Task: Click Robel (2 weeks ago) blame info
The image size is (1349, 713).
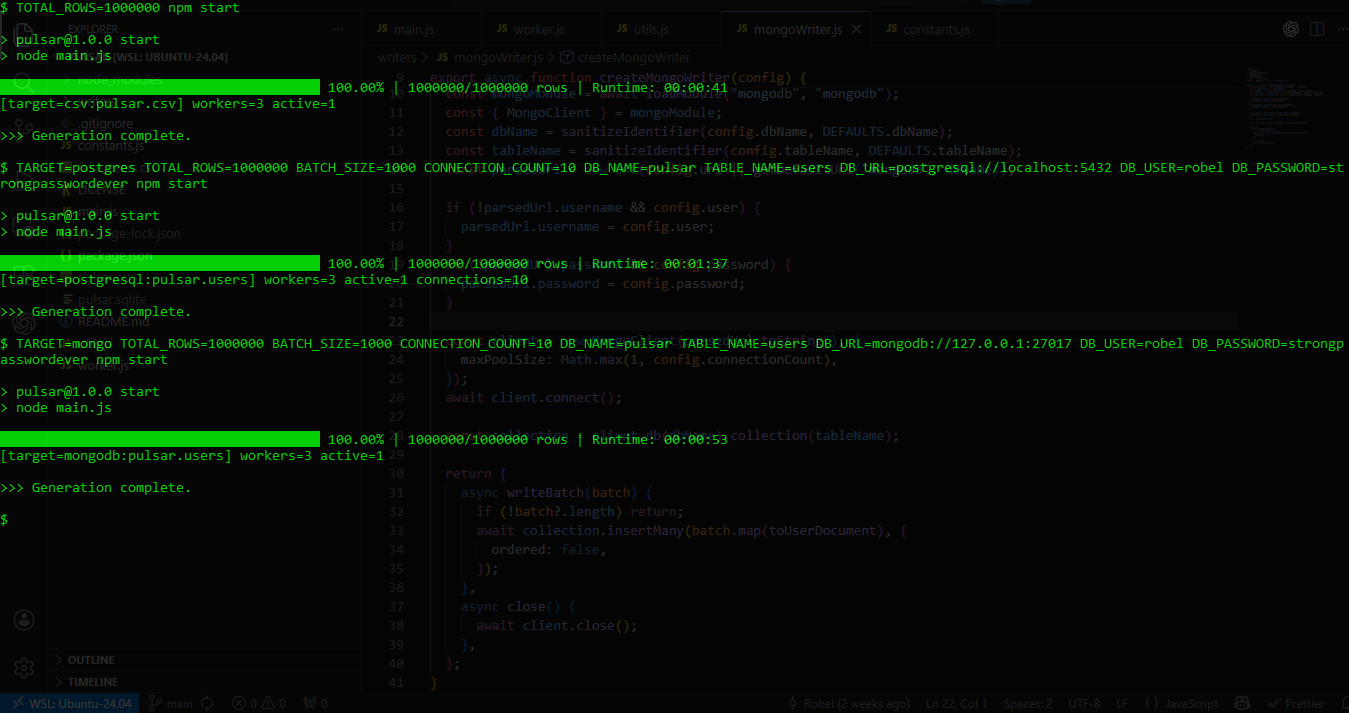Action: tap(849, 703)
